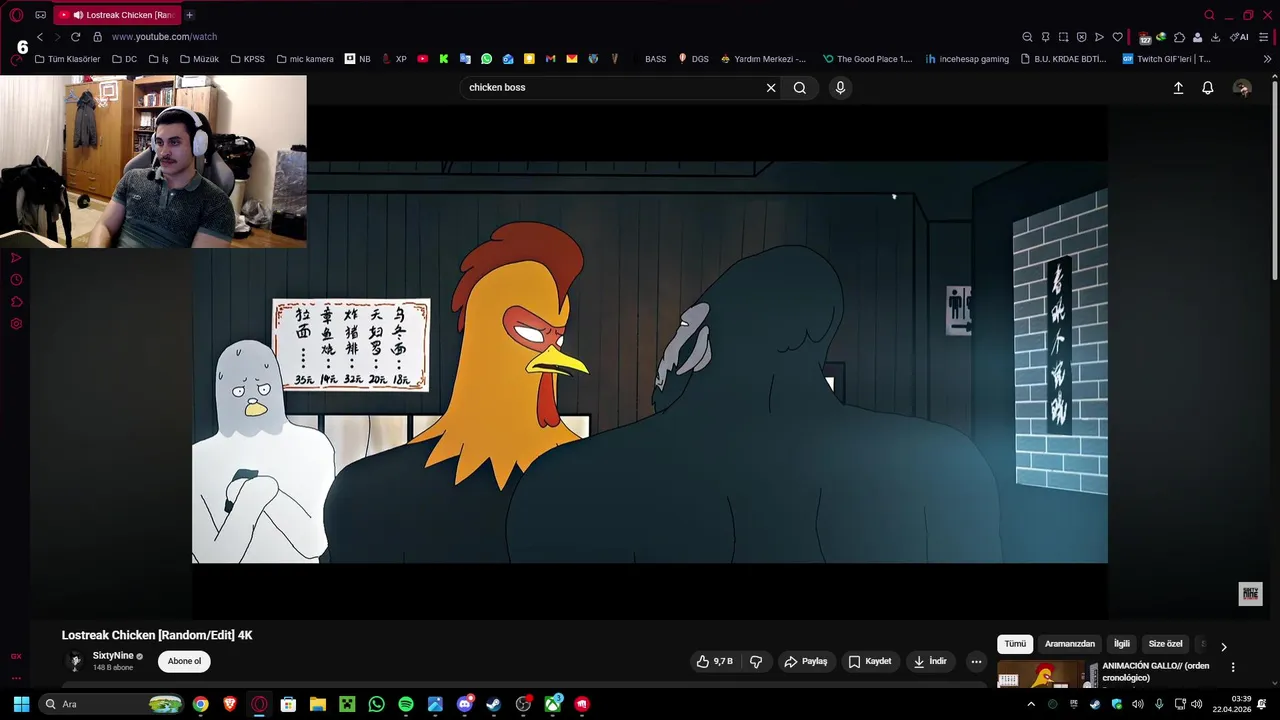Open Steam from the taskbar
1280x720 pixels.
(x=494, y=704)
